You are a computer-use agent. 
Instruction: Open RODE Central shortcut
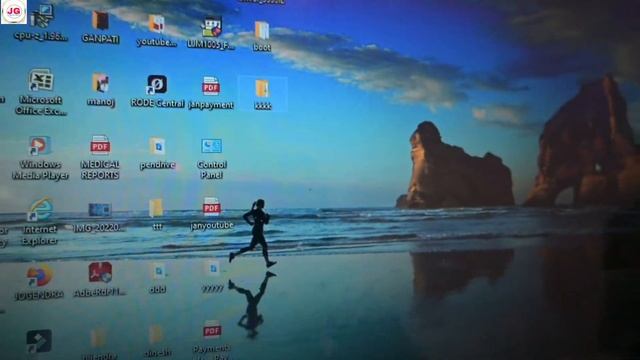point(157,91)
